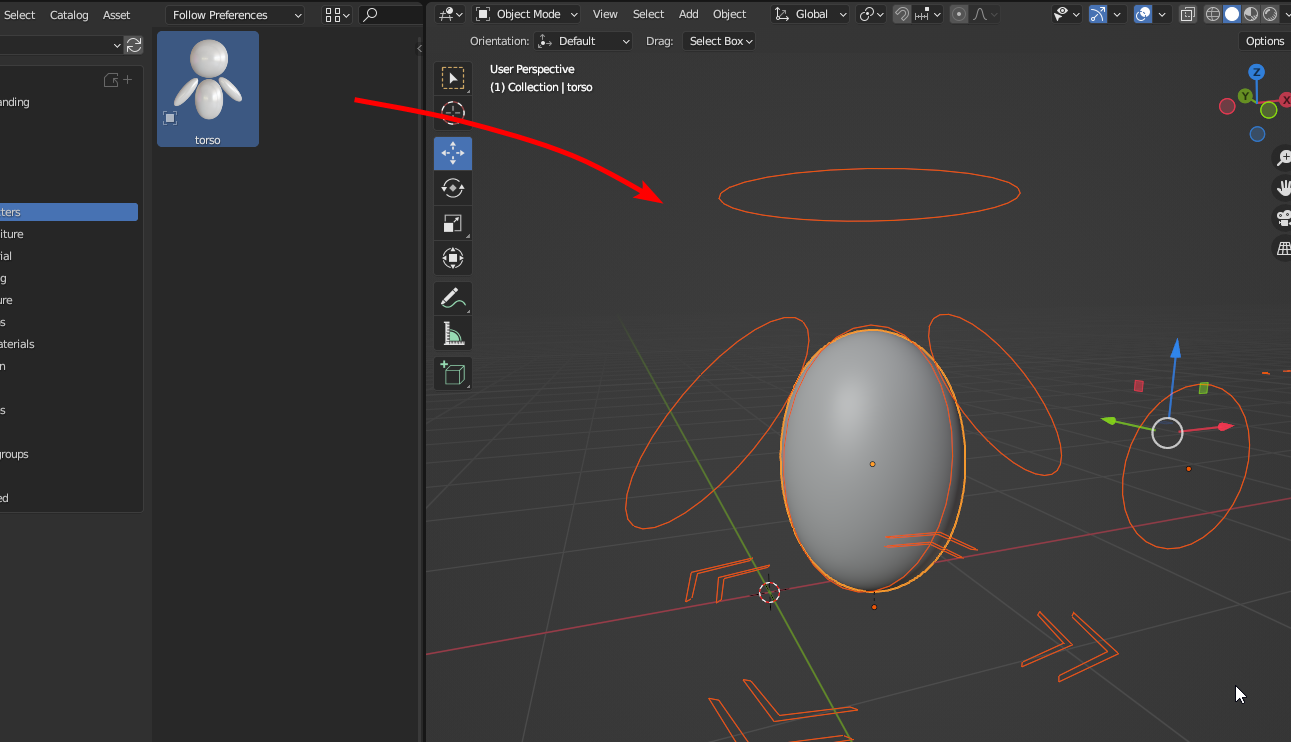Viewport: 1291px width, 742px height.
Task: Open the Asset menu in asset browser
Action: click(x=117, y=15)
